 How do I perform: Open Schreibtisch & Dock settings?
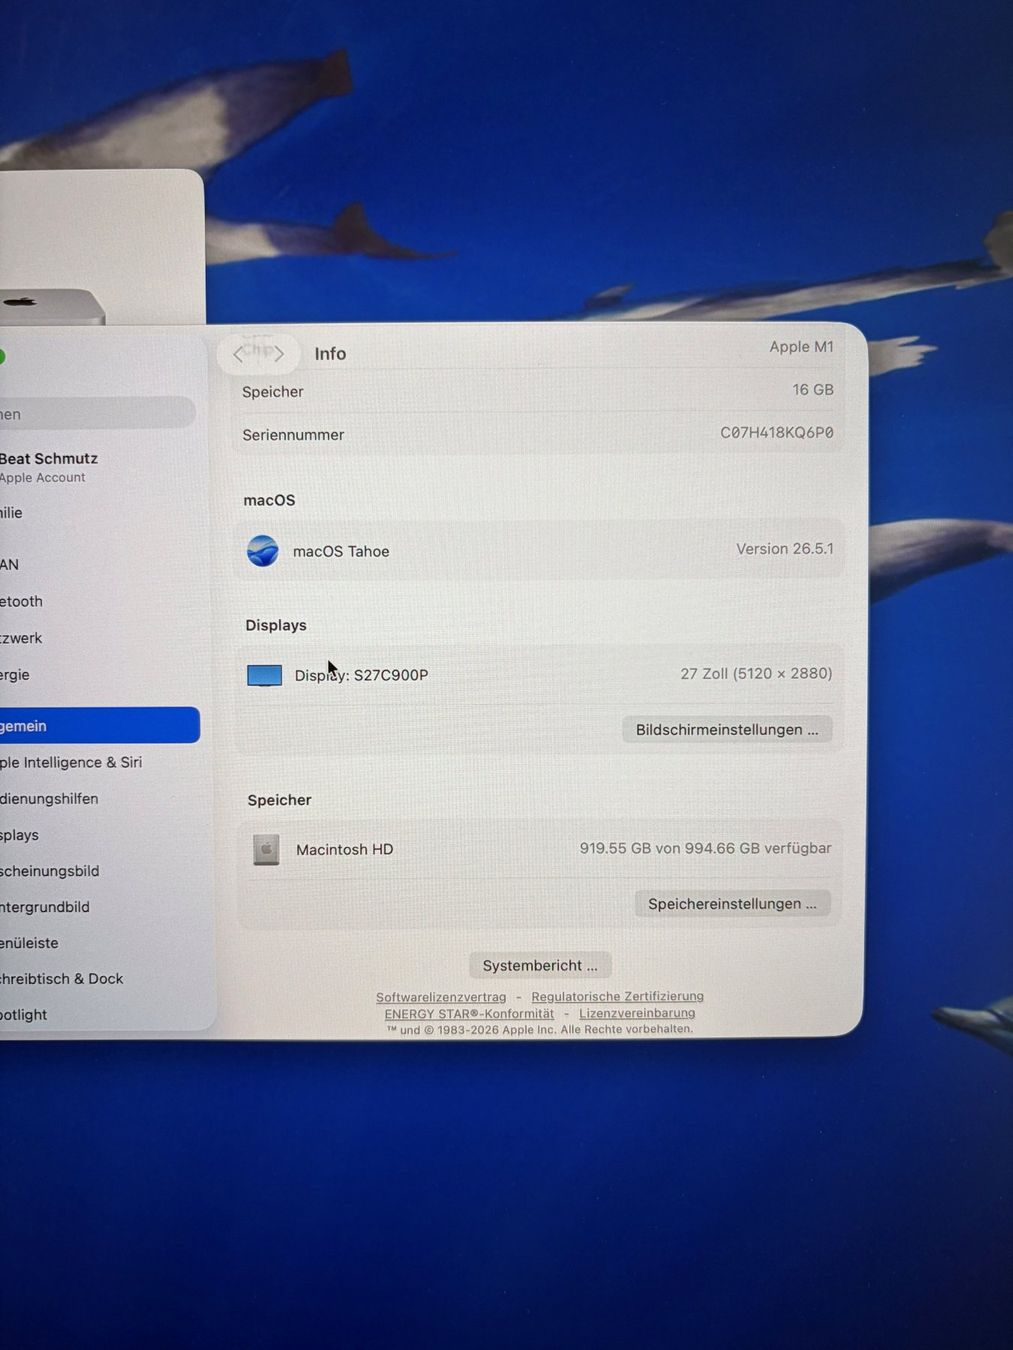[62, 979]
